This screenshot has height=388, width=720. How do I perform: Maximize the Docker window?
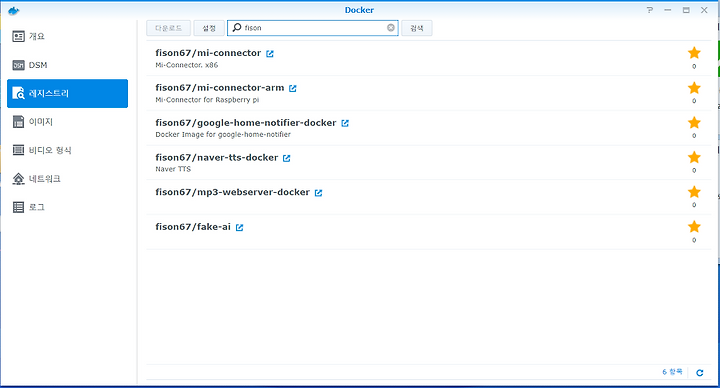click(686, 10)
